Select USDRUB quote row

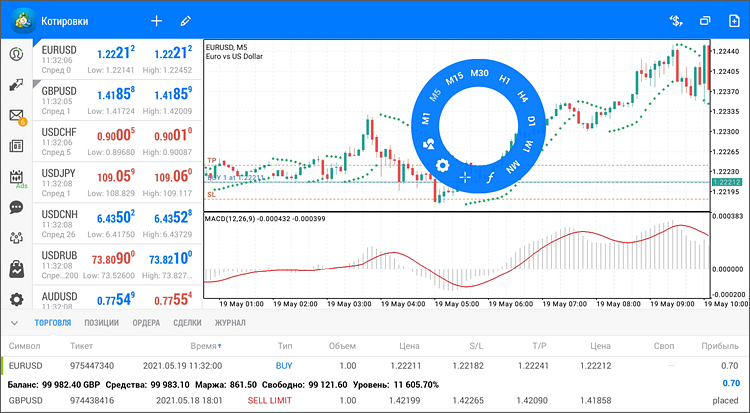pos(118,265)
